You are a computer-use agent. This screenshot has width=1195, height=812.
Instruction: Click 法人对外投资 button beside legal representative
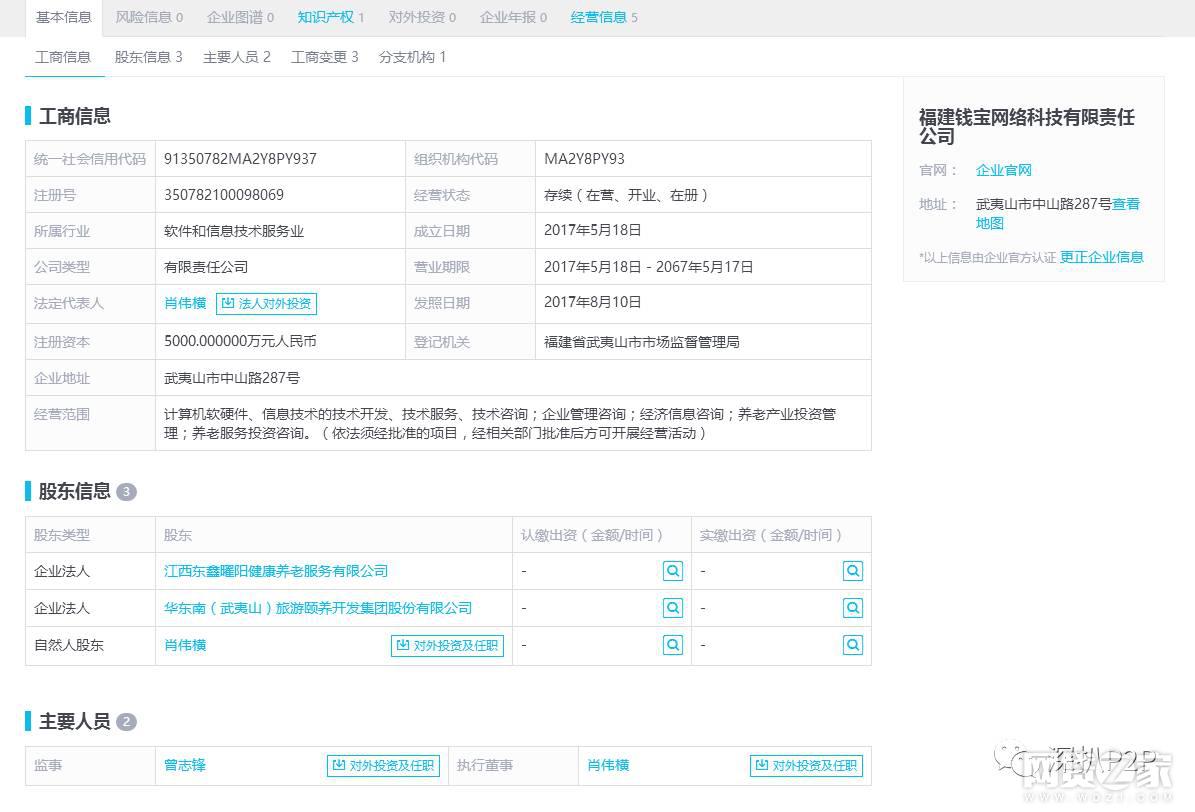266,303
